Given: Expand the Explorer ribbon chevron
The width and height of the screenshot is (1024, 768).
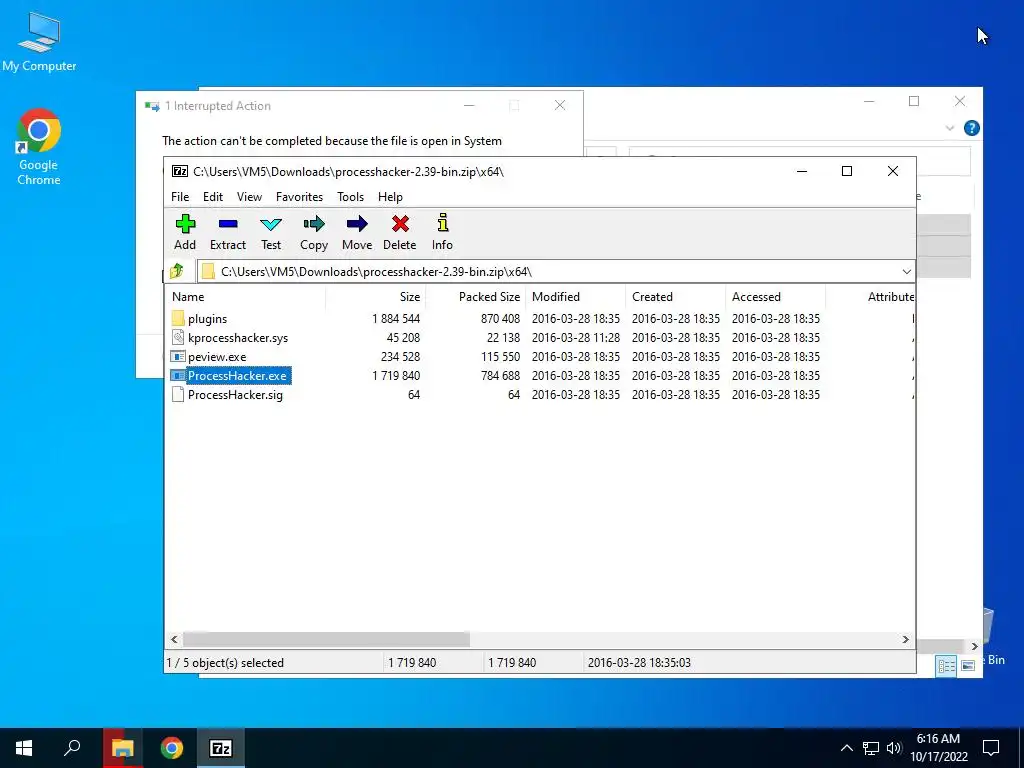Looking at the screenshot, I should 950,129.
